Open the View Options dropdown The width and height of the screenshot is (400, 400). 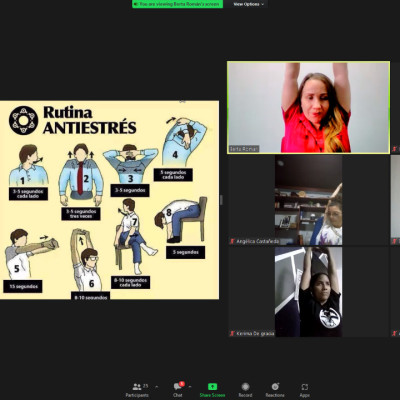pos(248,4)
